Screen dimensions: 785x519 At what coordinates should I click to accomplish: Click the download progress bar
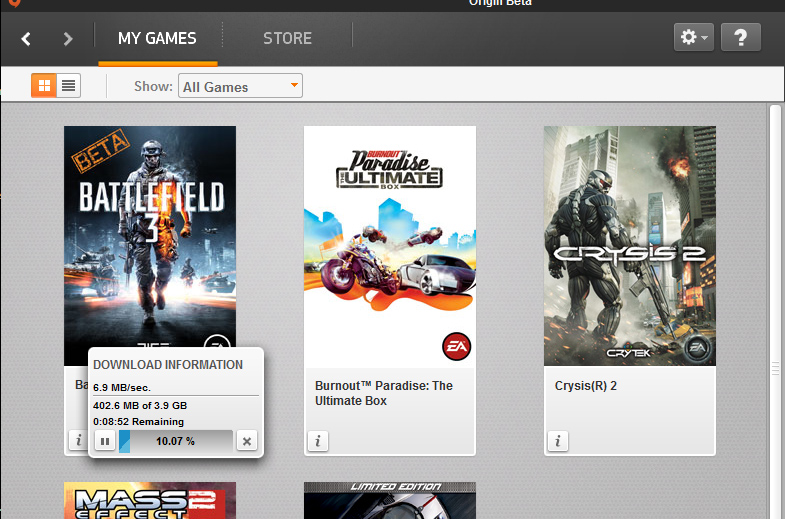176,441
